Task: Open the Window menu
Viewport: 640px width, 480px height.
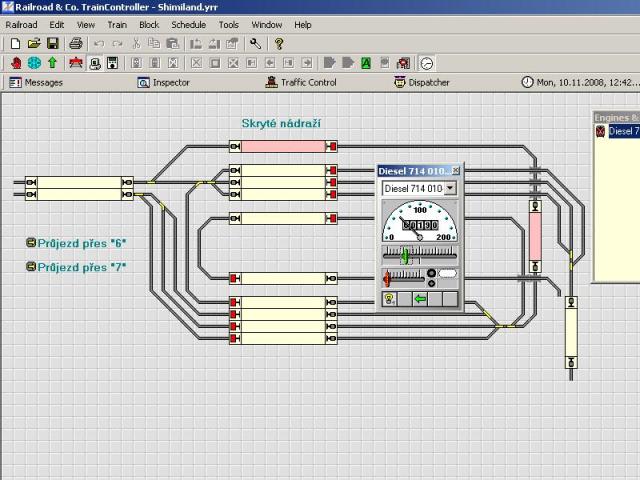Action: [267, 25]
